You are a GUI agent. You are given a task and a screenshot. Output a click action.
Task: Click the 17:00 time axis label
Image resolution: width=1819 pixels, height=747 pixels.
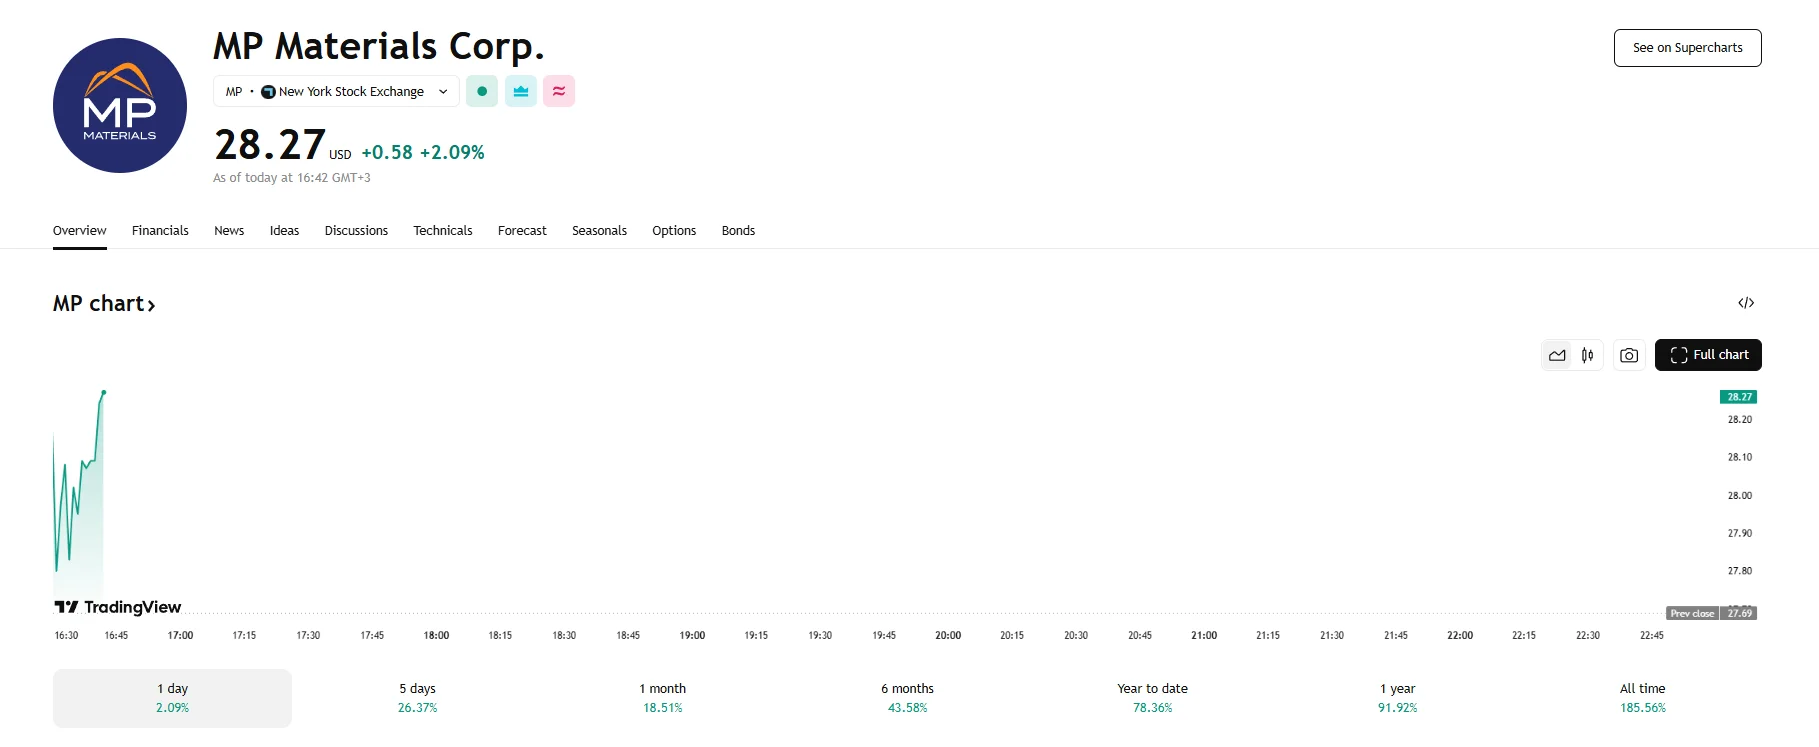pos(180,635)
